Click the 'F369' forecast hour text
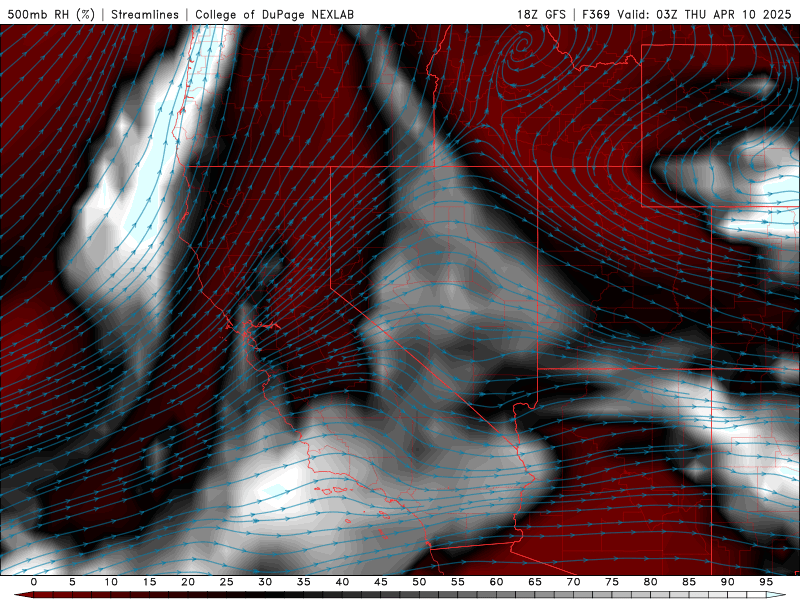 pyautogui.click(x=596, y=14)
